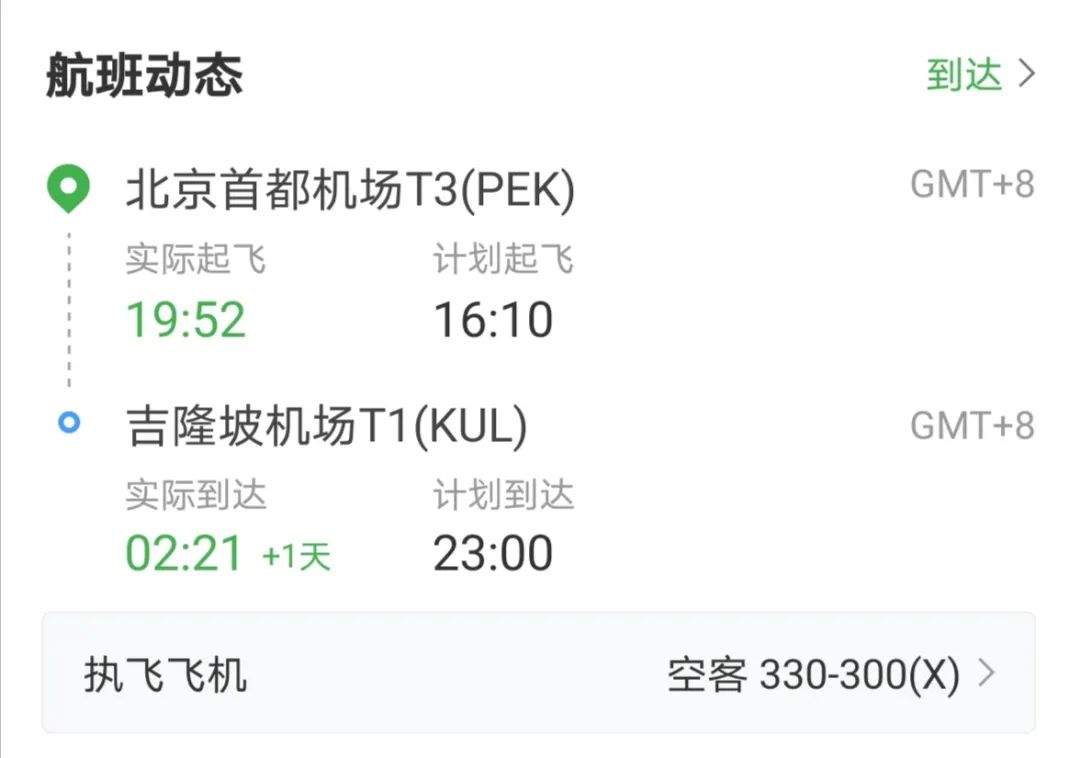Select the actual departure time 19:52
Viewport: 1080px width, 758px height.
[185, 318]
